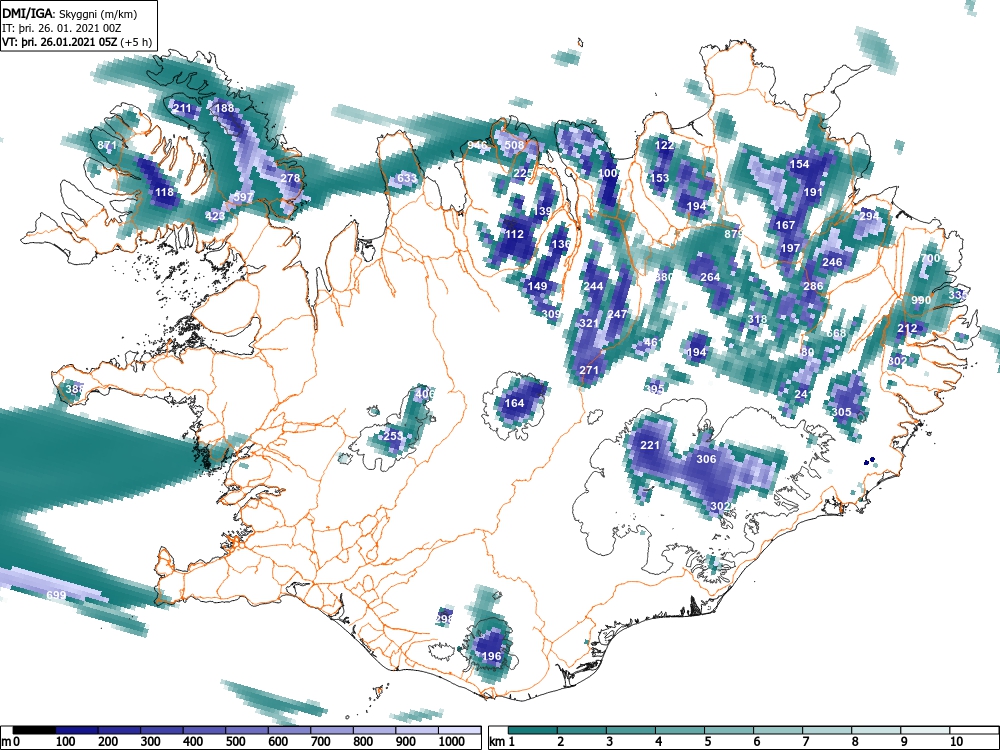1000x750 pixels.
Task: Click the black 0–100 m legend swatch
Action: (x=34, y=730)
